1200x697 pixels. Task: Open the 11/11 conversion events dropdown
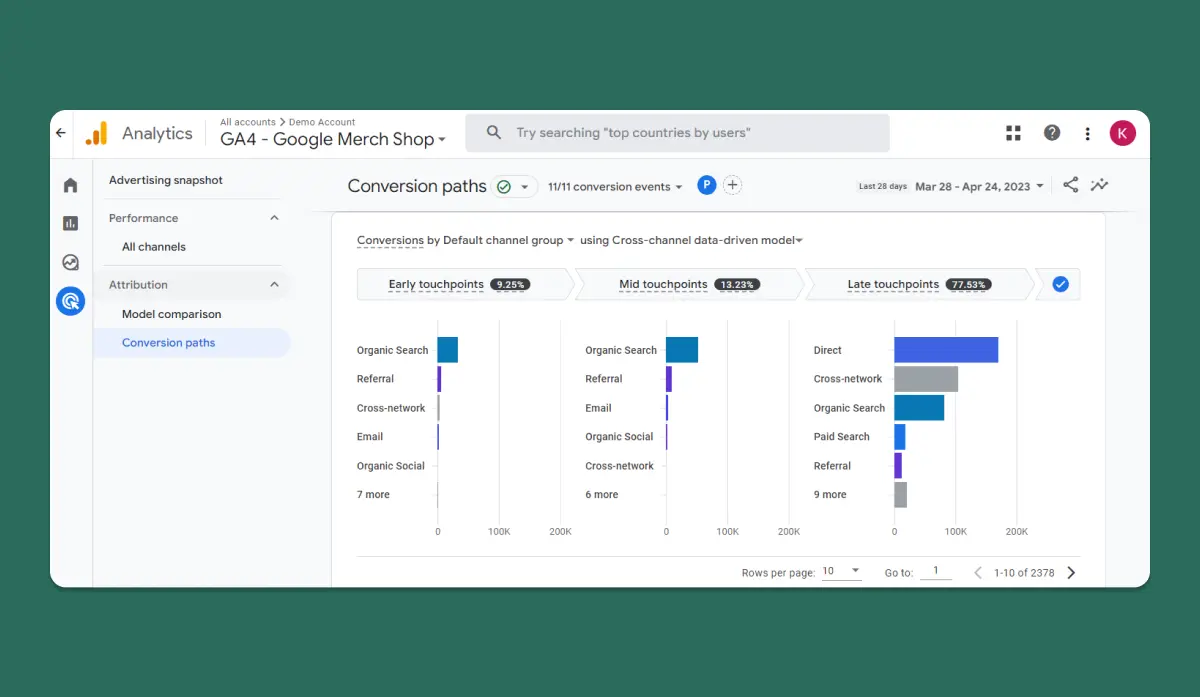[615, 187]
